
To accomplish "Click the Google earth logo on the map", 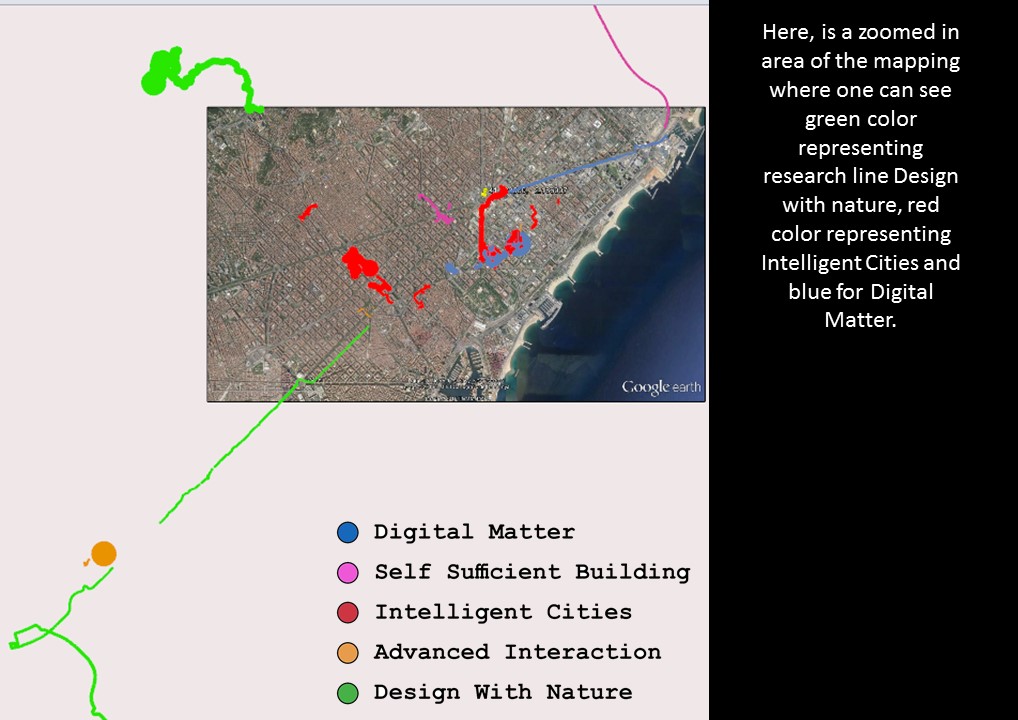I will pyautogui.click(x=661, y=387).
